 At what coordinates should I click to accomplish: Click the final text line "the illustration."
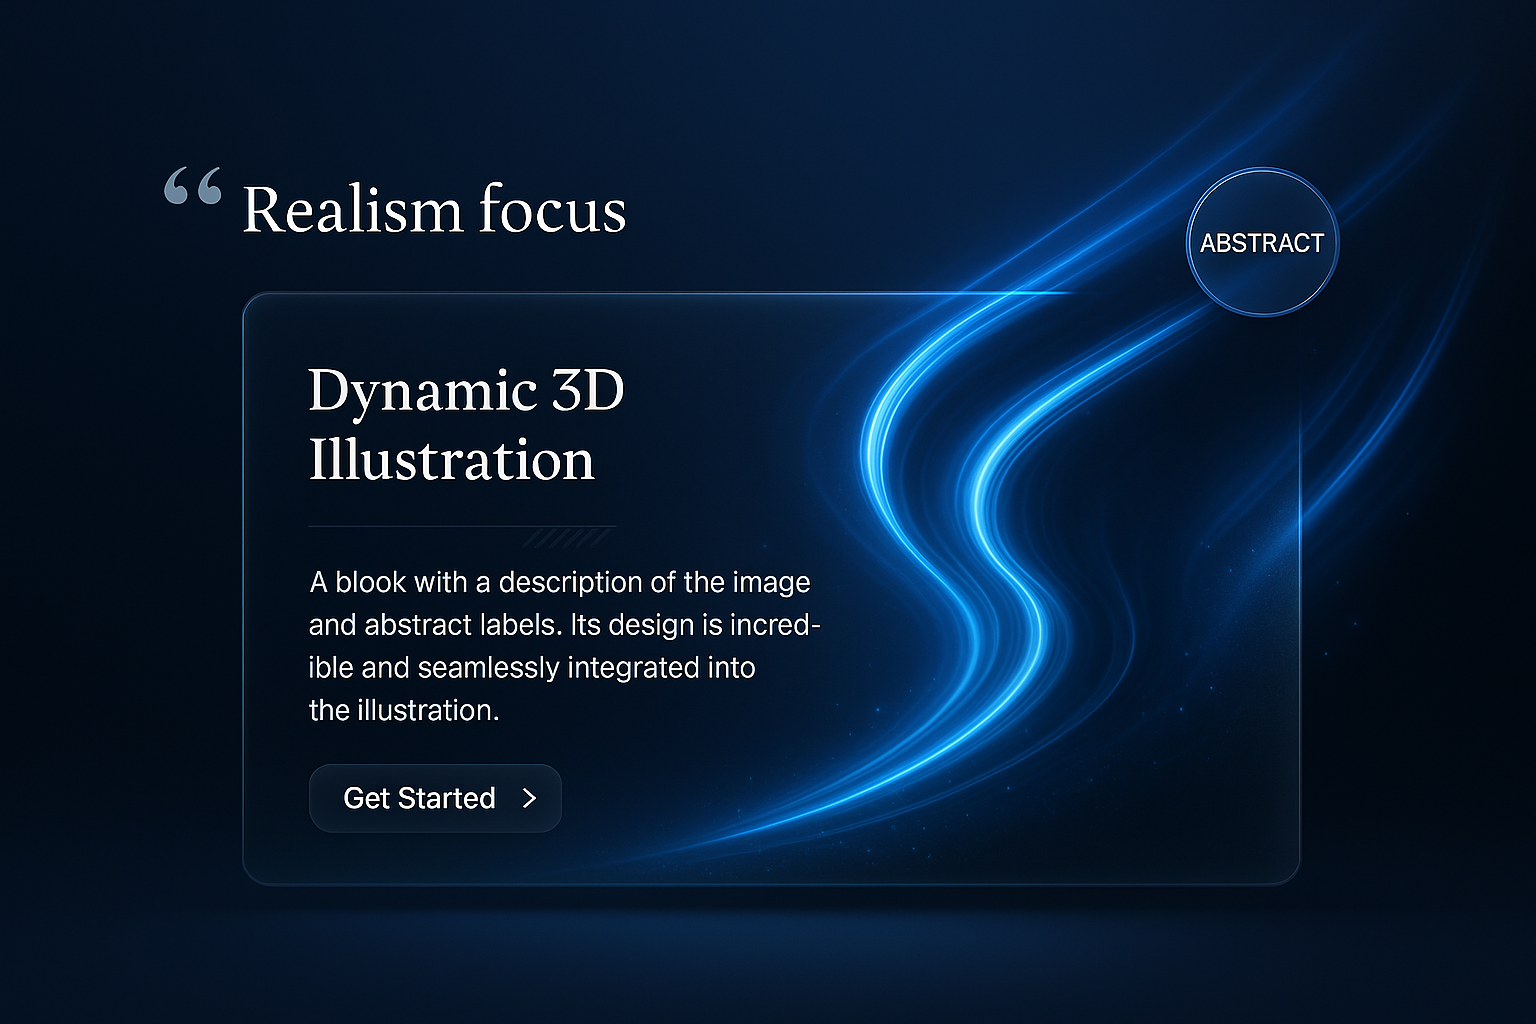click(x=404, y=711)
